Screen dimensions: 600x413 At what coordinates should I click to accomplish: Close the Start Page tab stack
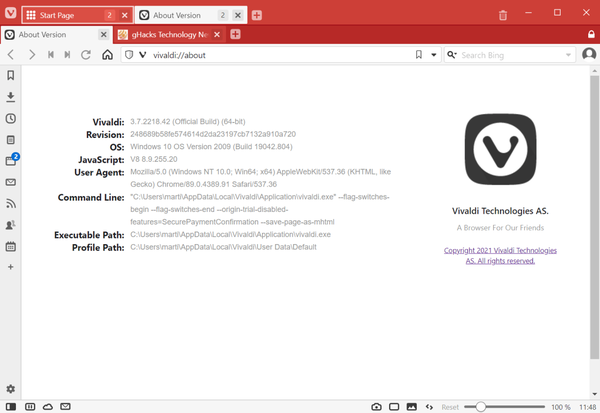(124, 15)
